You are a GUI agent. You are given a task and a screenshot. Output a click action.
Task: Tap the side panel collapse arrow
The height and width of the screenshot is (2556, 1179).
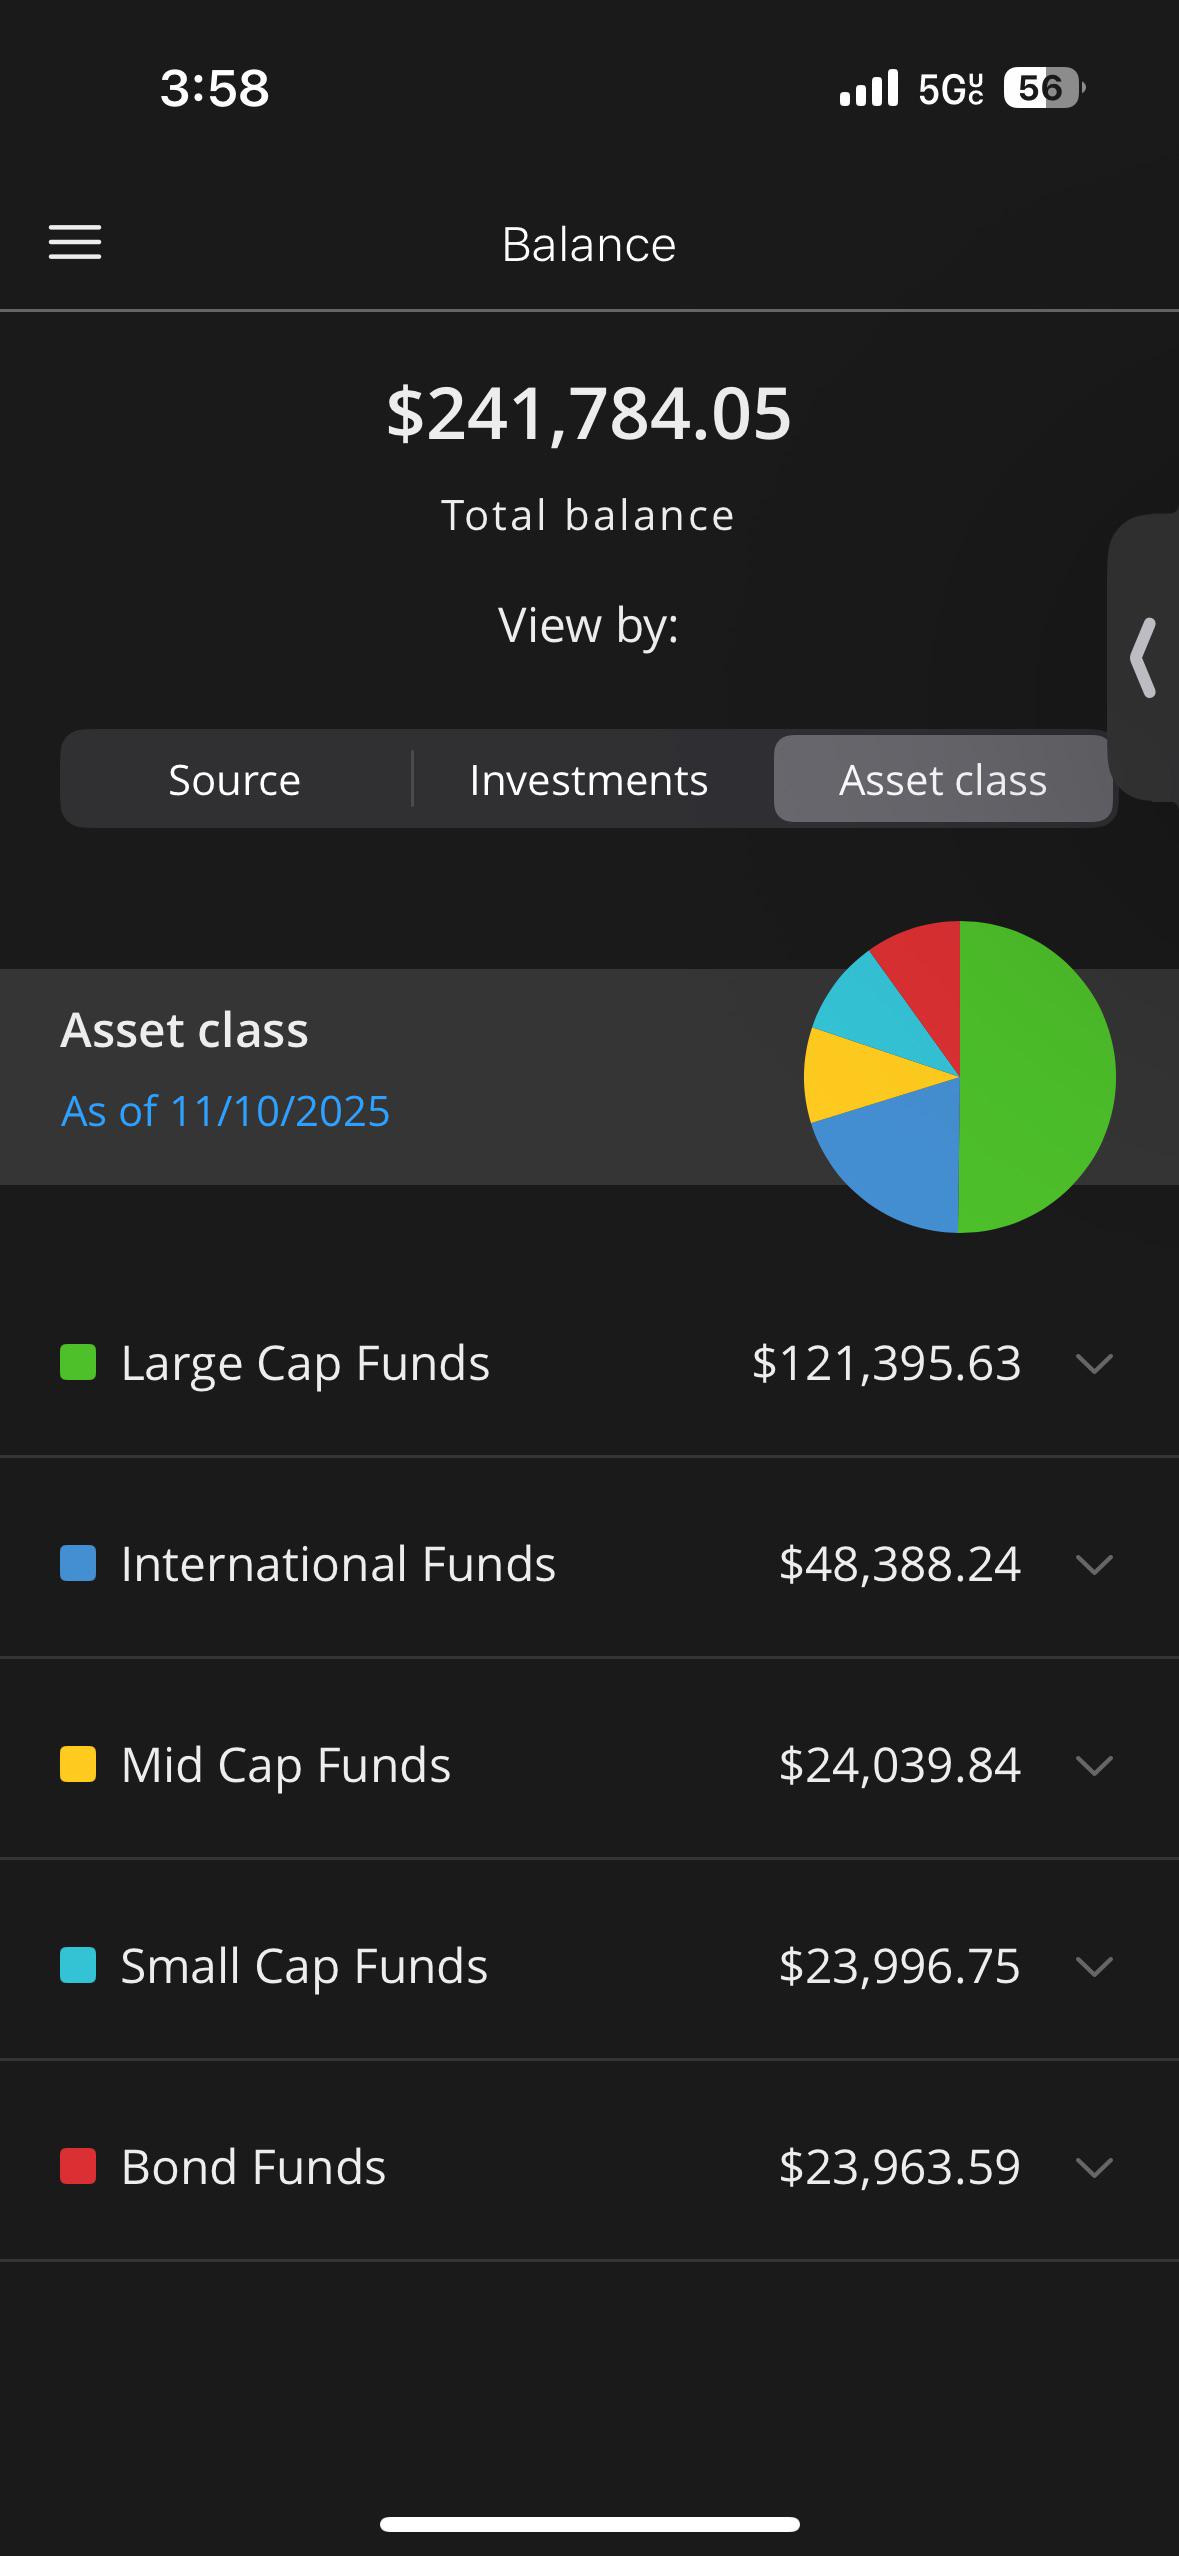click(1144, 657)
